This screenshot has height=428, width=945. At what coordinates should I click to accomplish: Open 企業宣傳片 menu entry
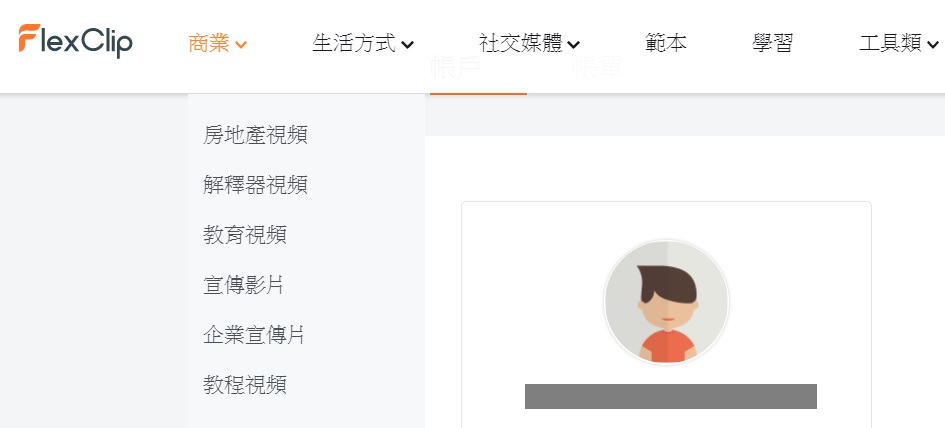(x=254, y=335)
